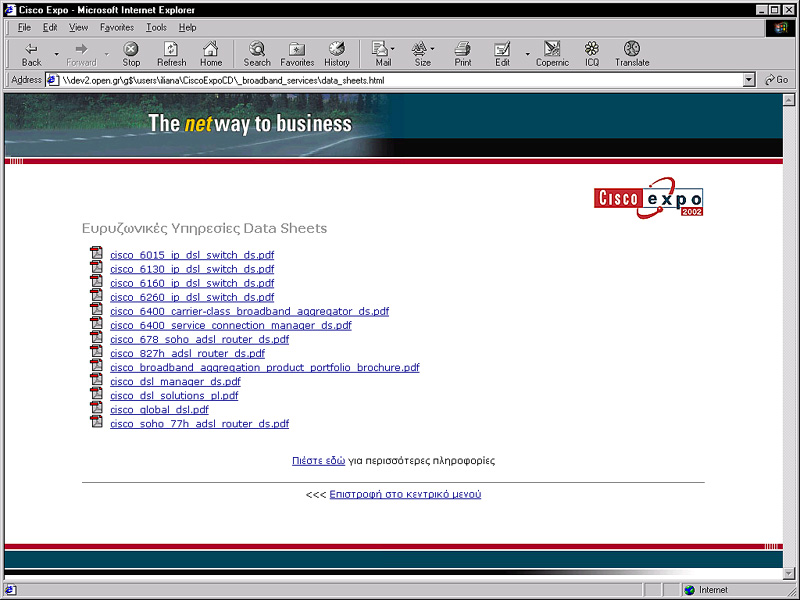The image size is (800, 600).
Task: Open the address bar dropdown list
Action: coord(749,80)
